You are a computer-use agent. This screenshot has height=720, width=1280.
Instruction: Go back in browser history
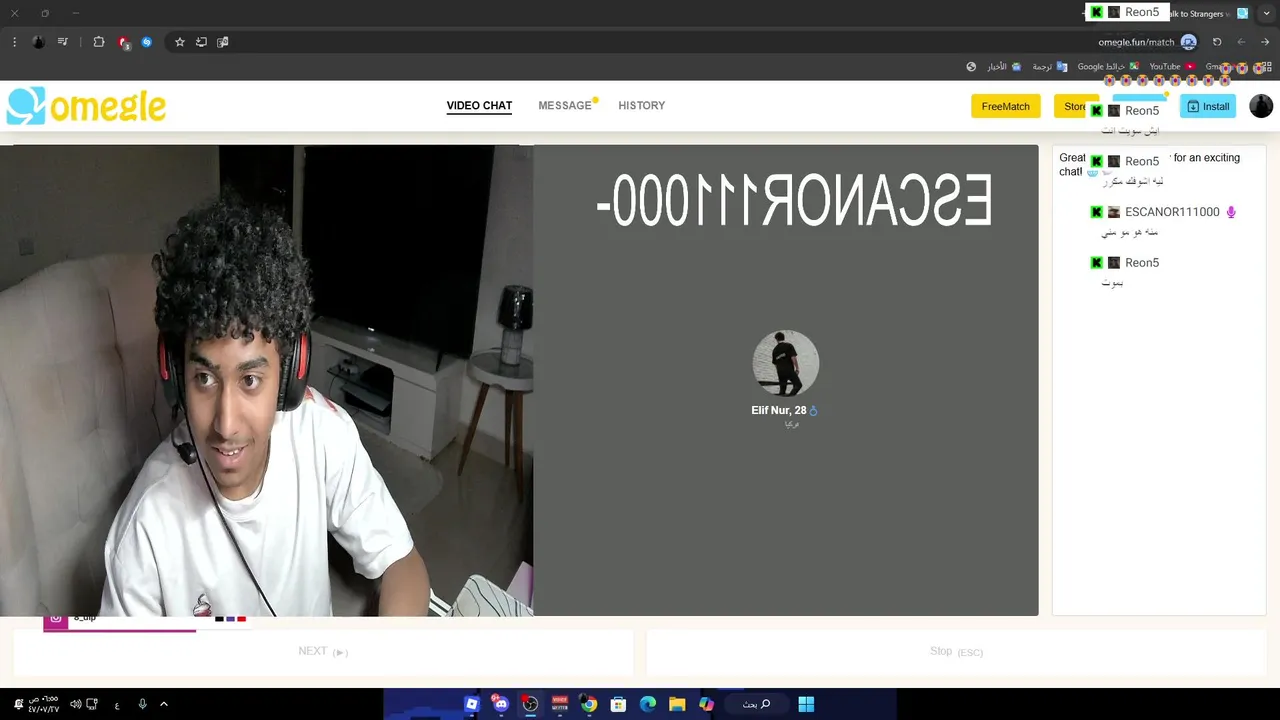click(x=1265, y=42)
